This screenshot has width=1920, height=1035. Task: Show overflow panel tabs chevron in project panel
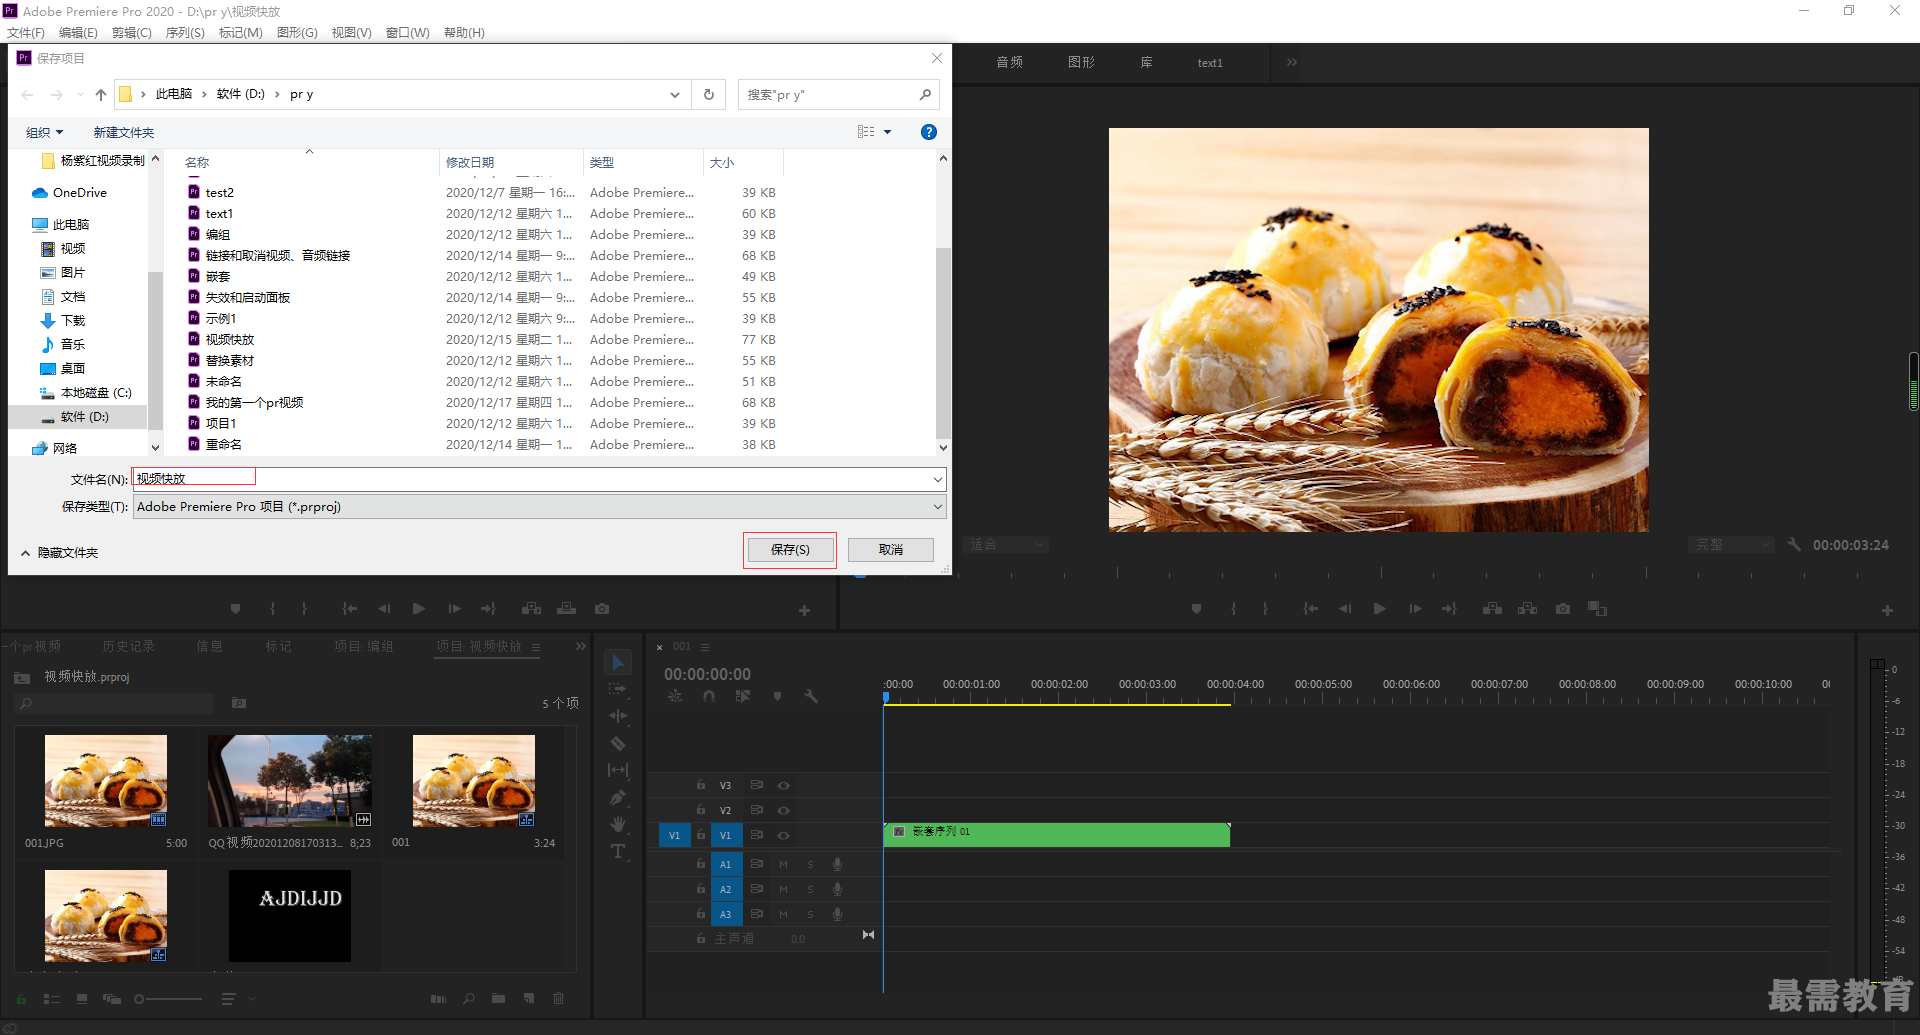[581, 647]
